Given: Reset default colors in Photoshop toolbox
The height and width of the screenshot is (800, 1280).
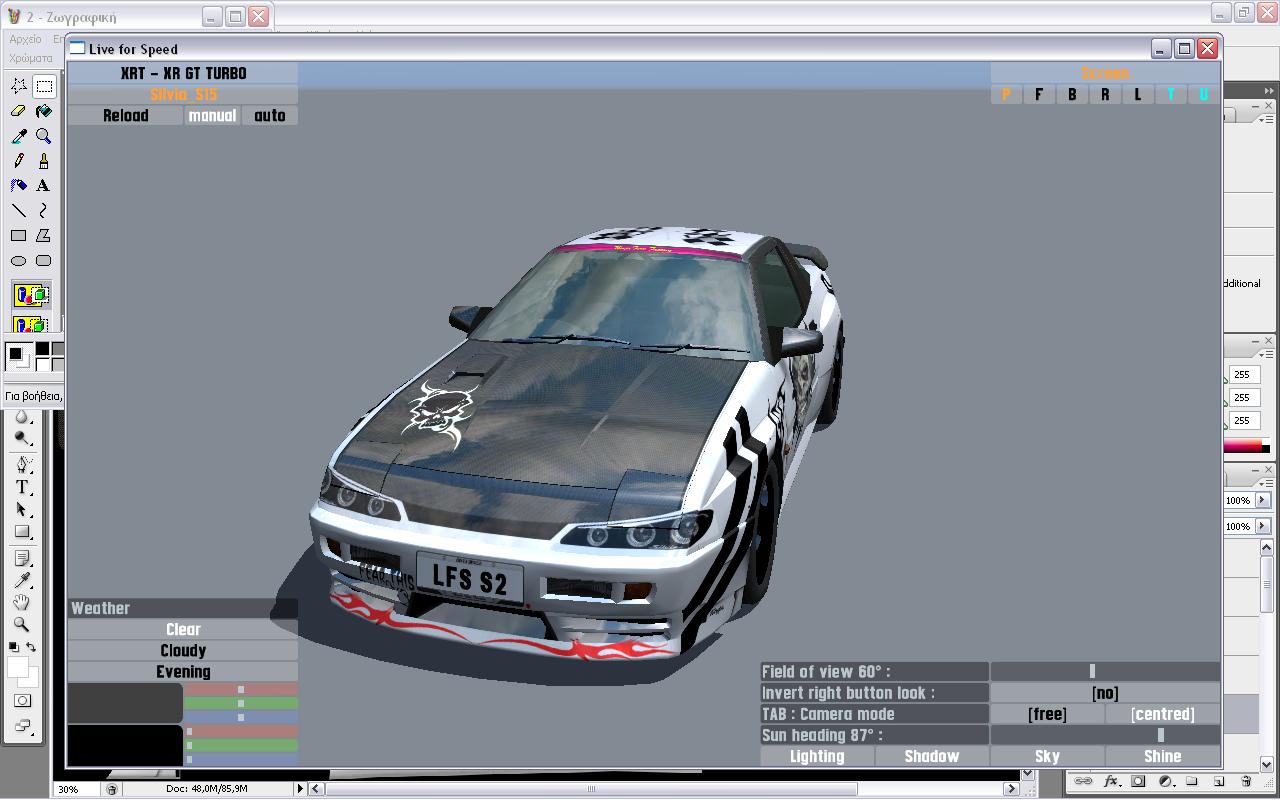Looking at the screenshot, I should click(x=13, y=648).
